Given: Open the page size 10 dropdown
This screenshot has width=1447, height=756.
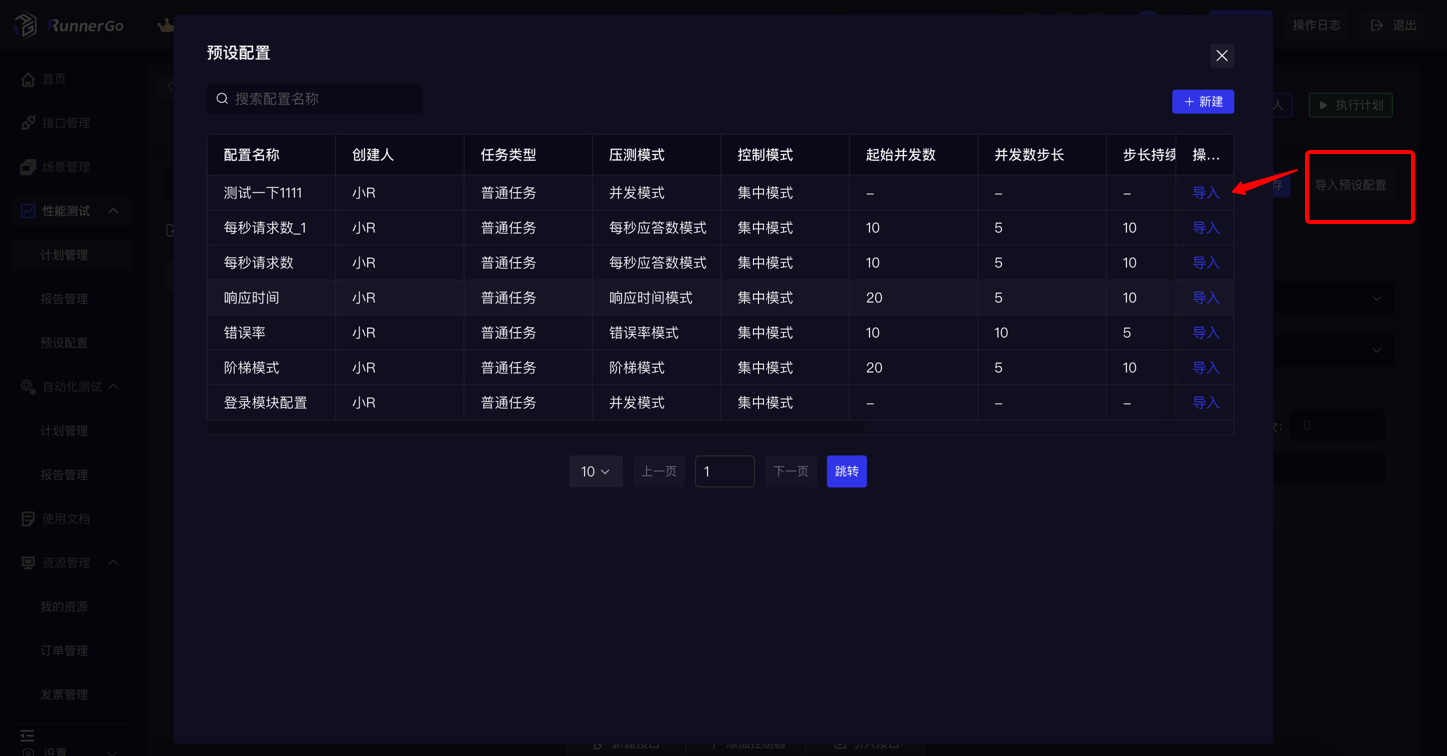Looking at the screenshot, I should pos(595,472).
